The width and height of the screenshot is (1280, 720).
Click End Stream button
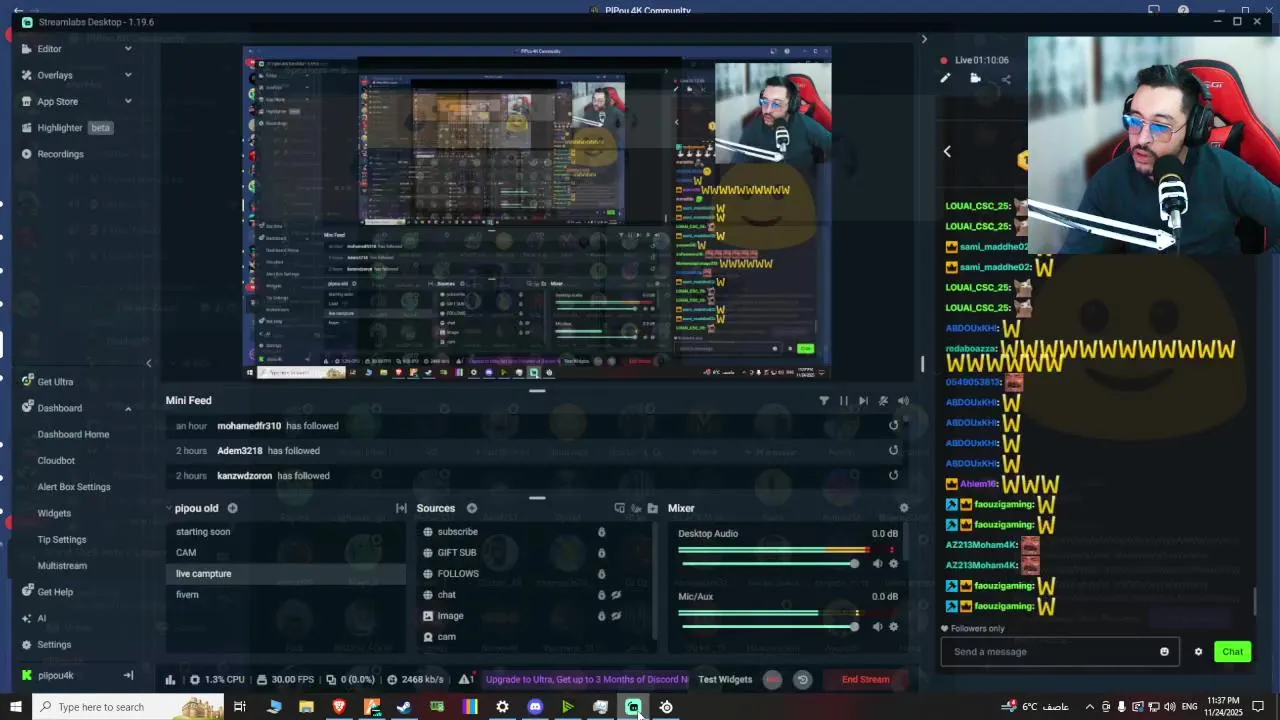(x=865, y=680)
